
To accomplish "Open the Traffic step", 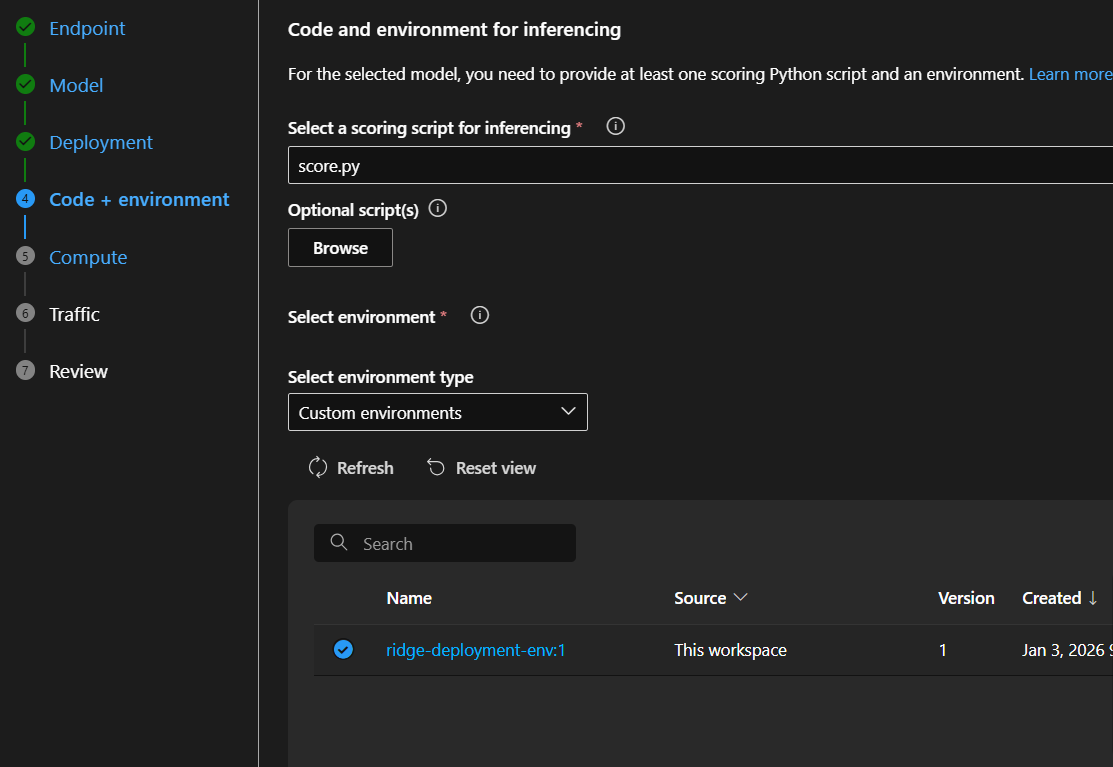I will [x=75, y=314].
